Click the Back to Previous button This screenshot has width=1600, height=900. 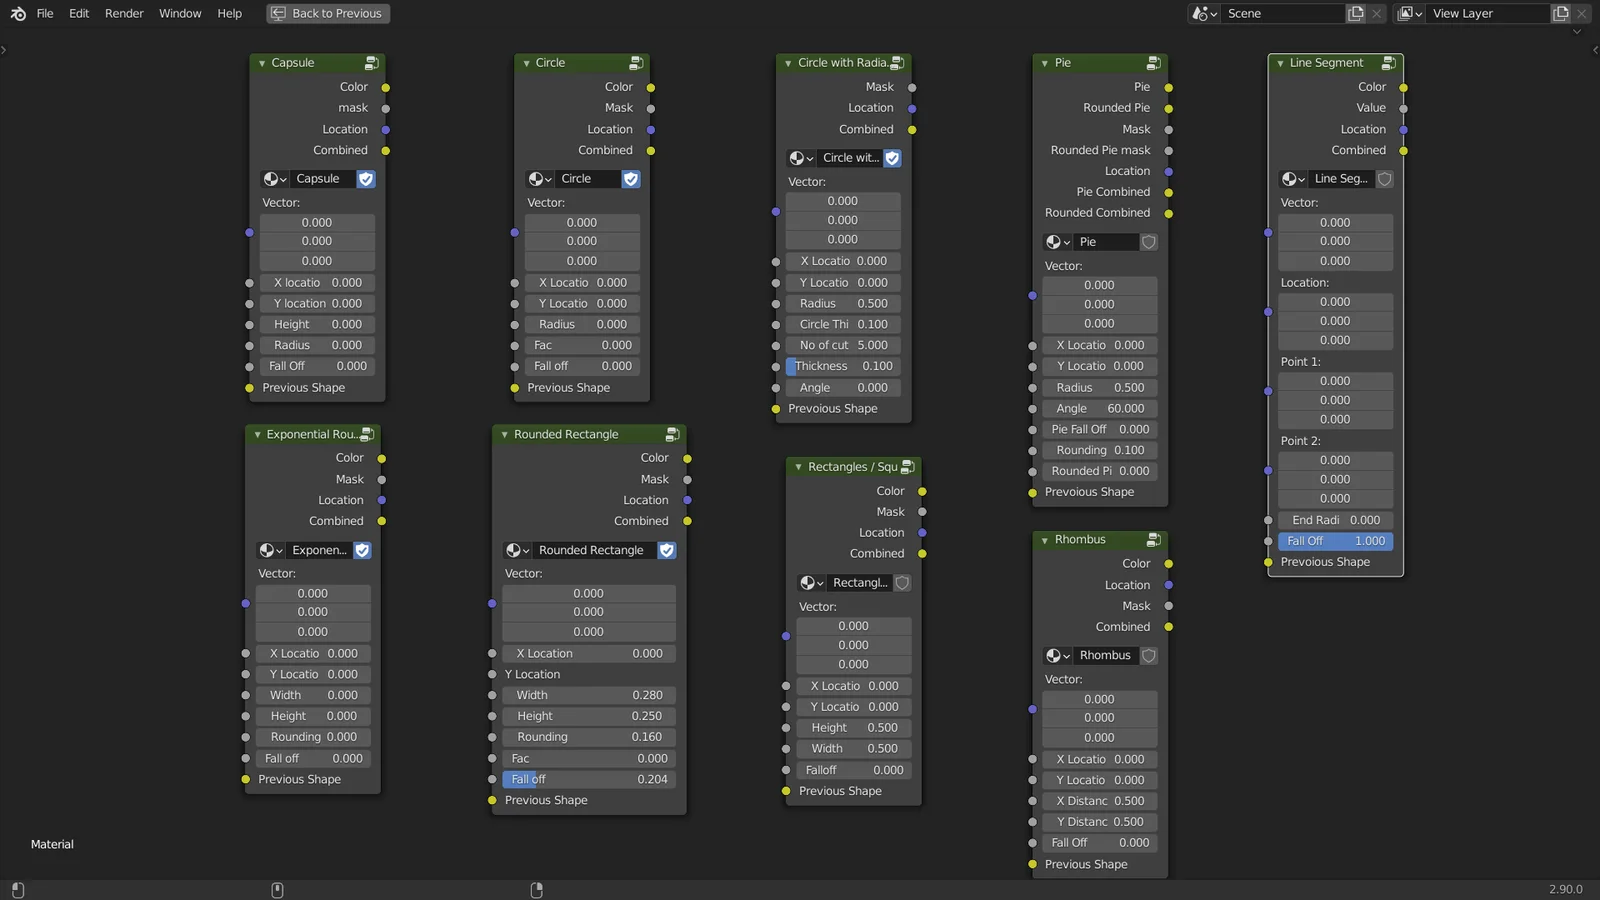point(327,13)
